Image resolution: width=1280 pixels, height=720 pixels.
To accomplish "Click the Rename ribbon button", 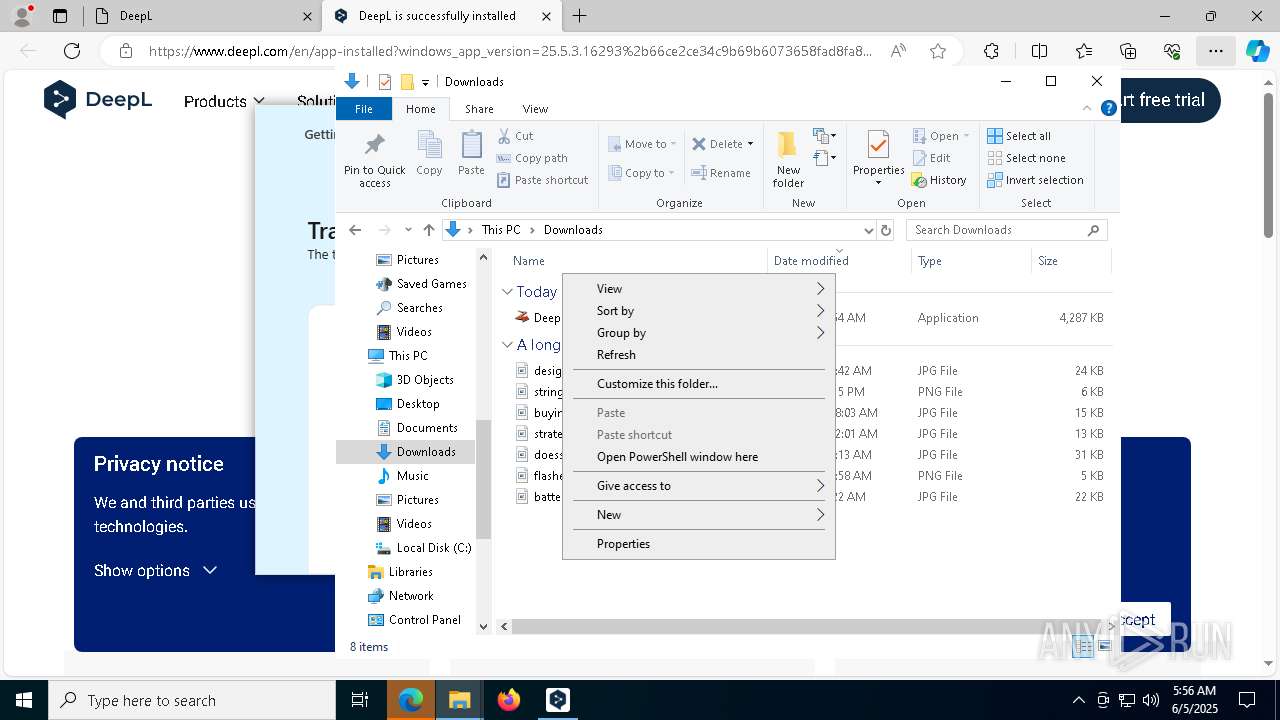I will pyautogui.click(x=721, y=173).
